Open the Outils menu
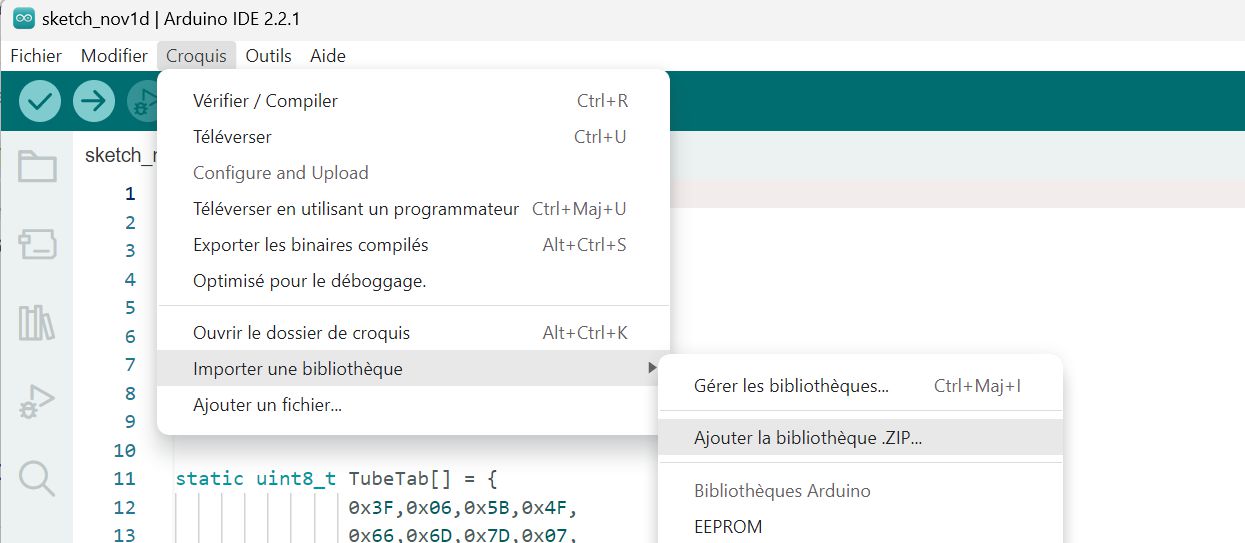Image resolution: width=1245 pixels, height=543 pixels. [269, 56]
